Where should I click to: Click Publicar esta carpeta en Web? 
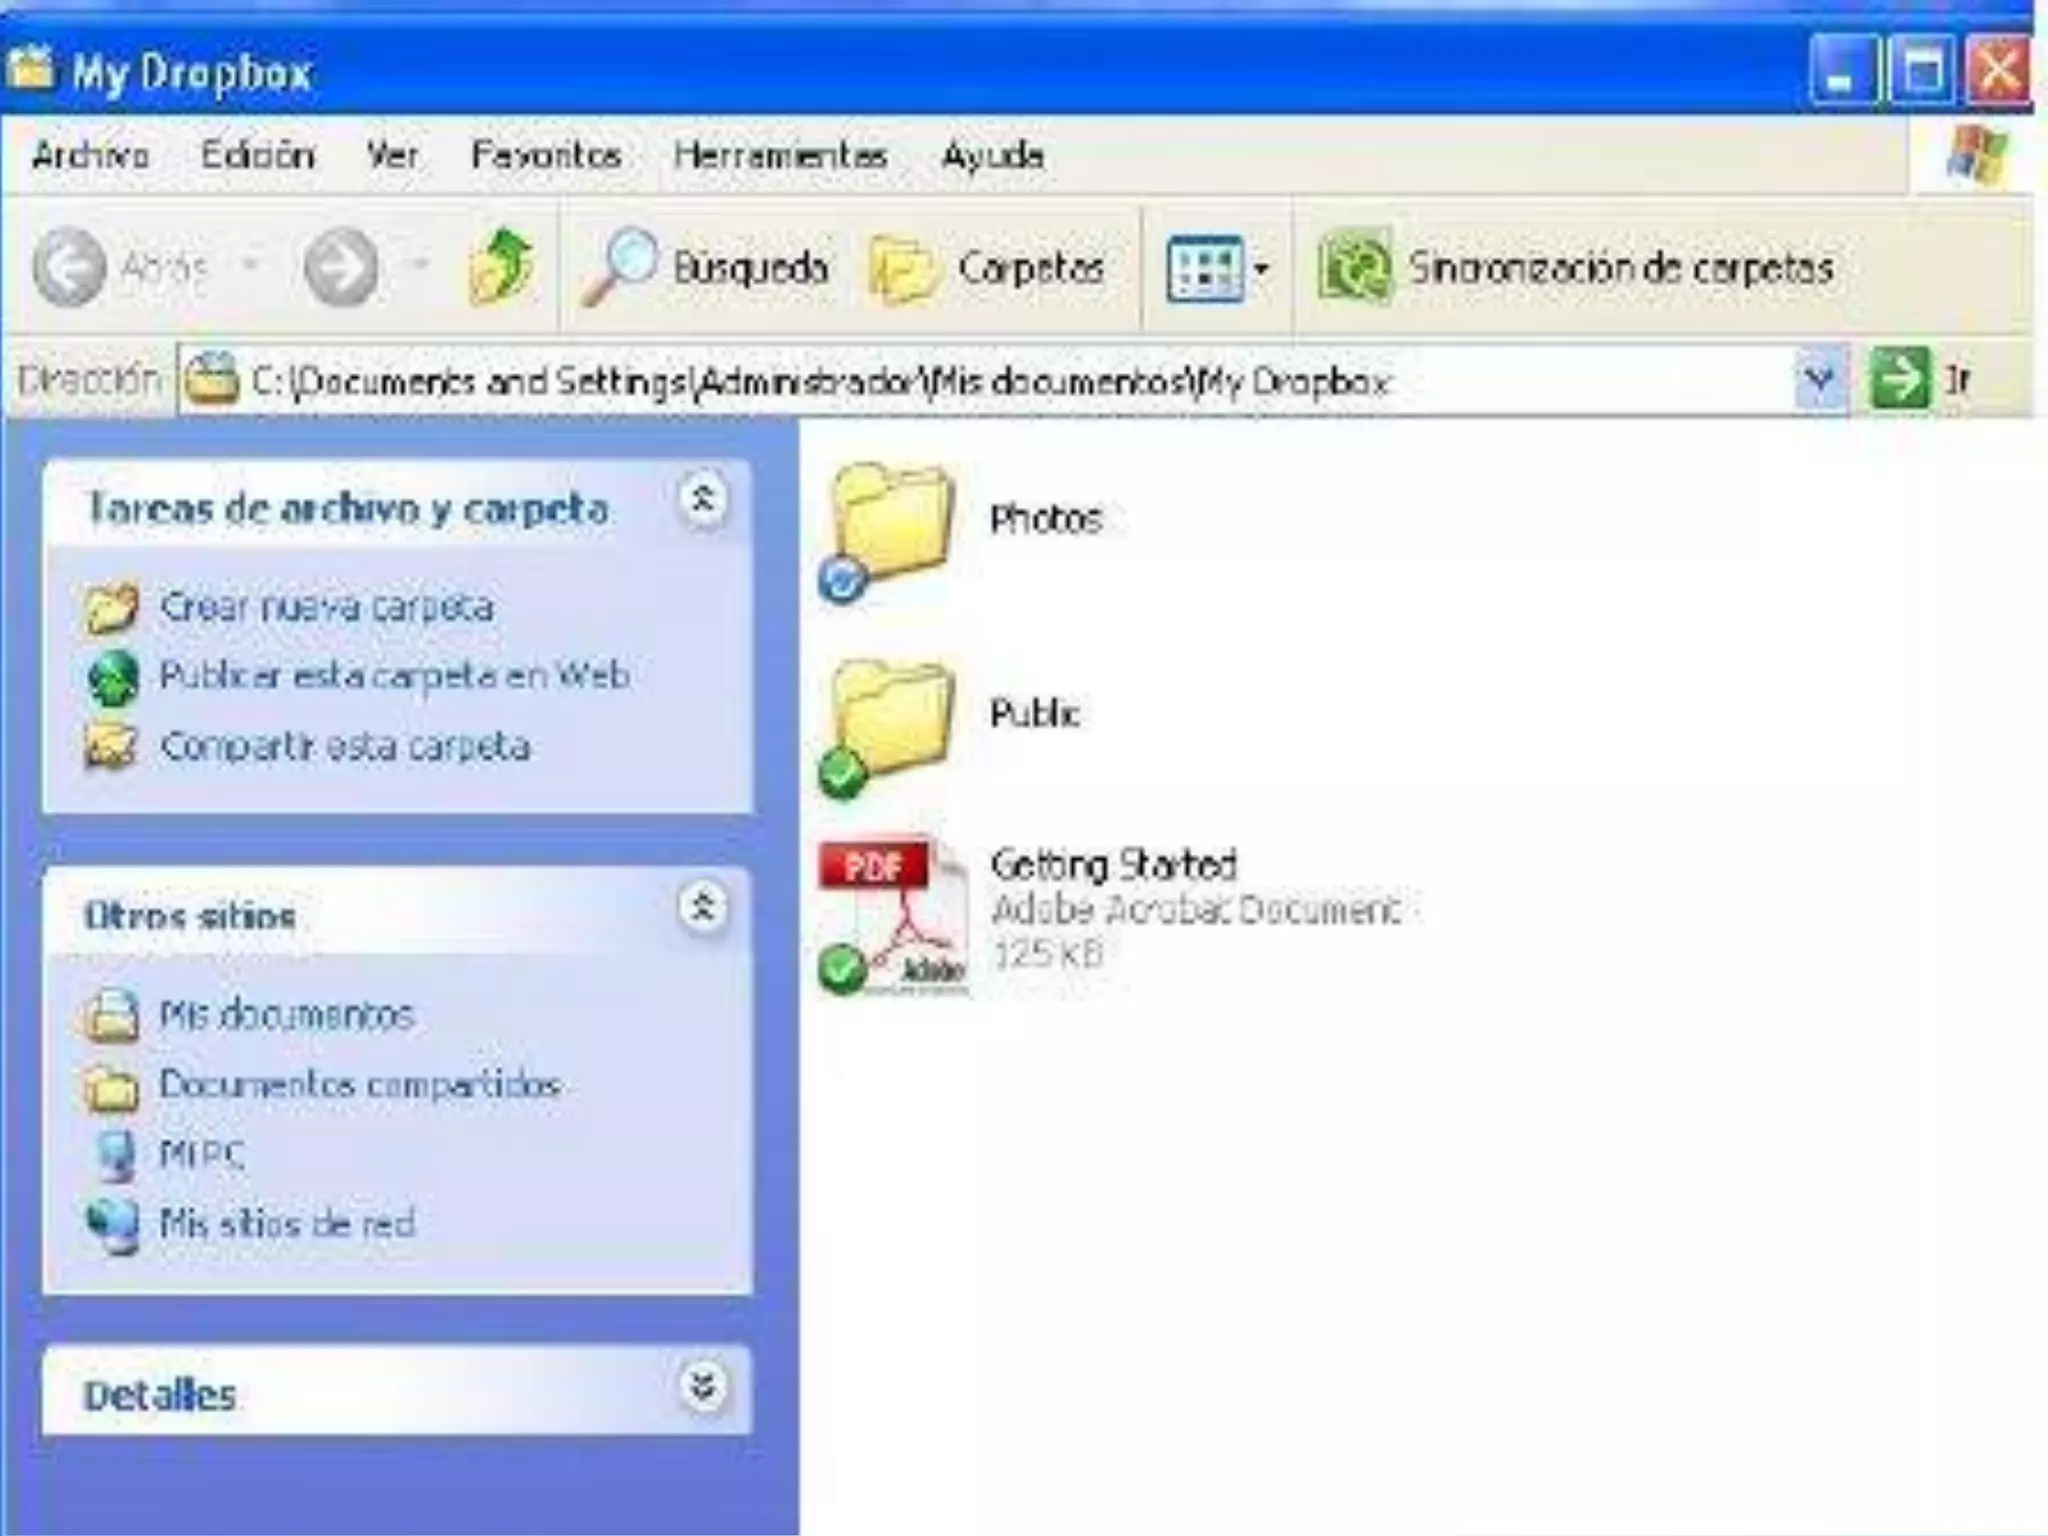point(394,676)
